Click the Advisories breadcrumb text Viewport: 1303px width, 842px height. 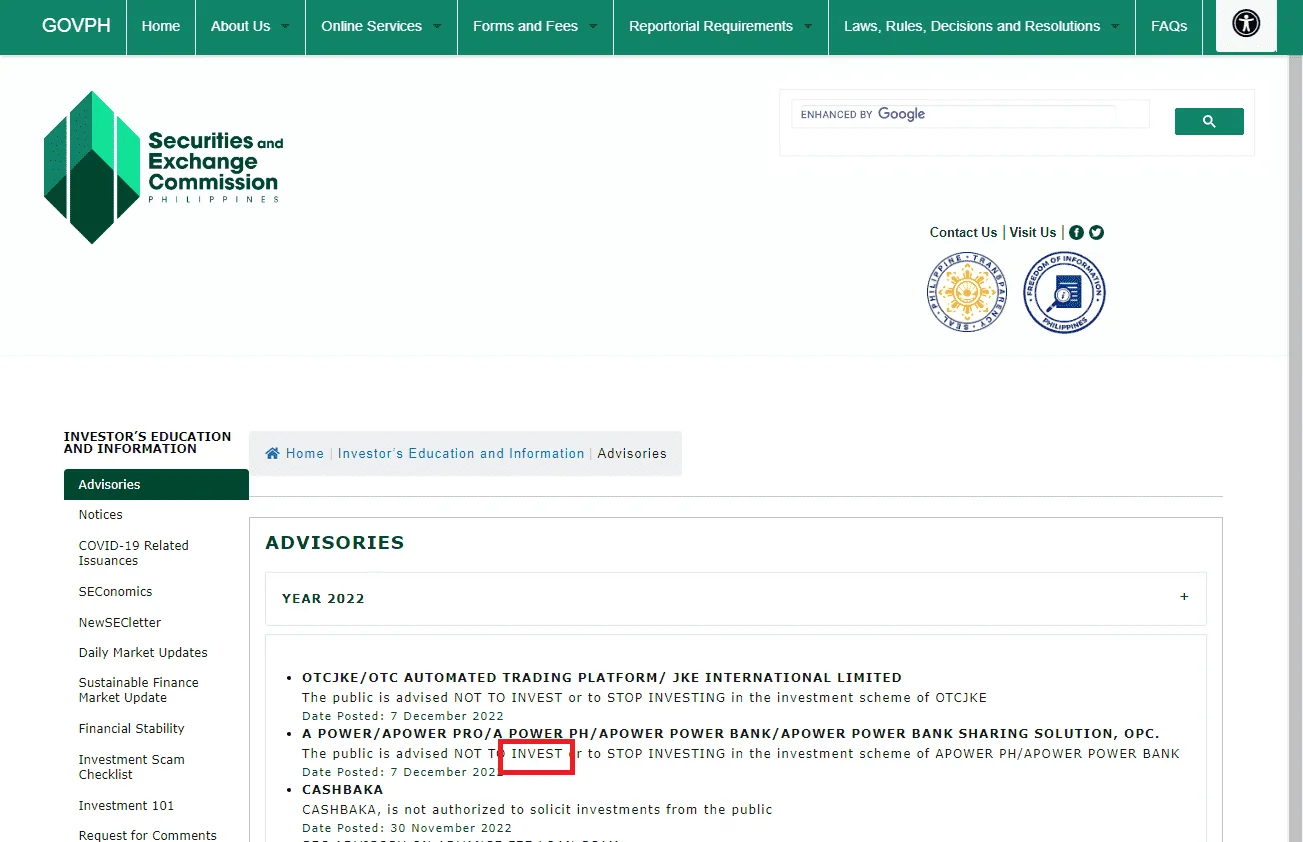coord(632,453)
